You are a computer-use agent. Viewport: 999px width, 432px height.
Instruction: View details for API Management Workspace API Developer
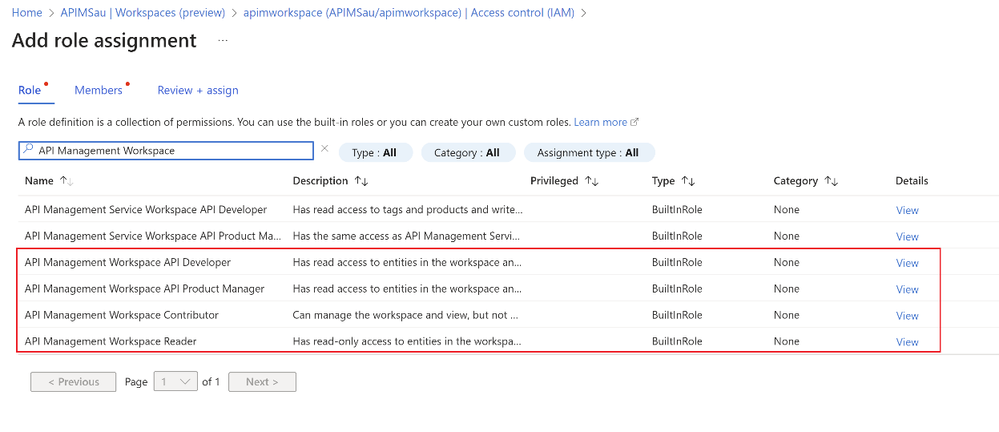pos(907,263)
